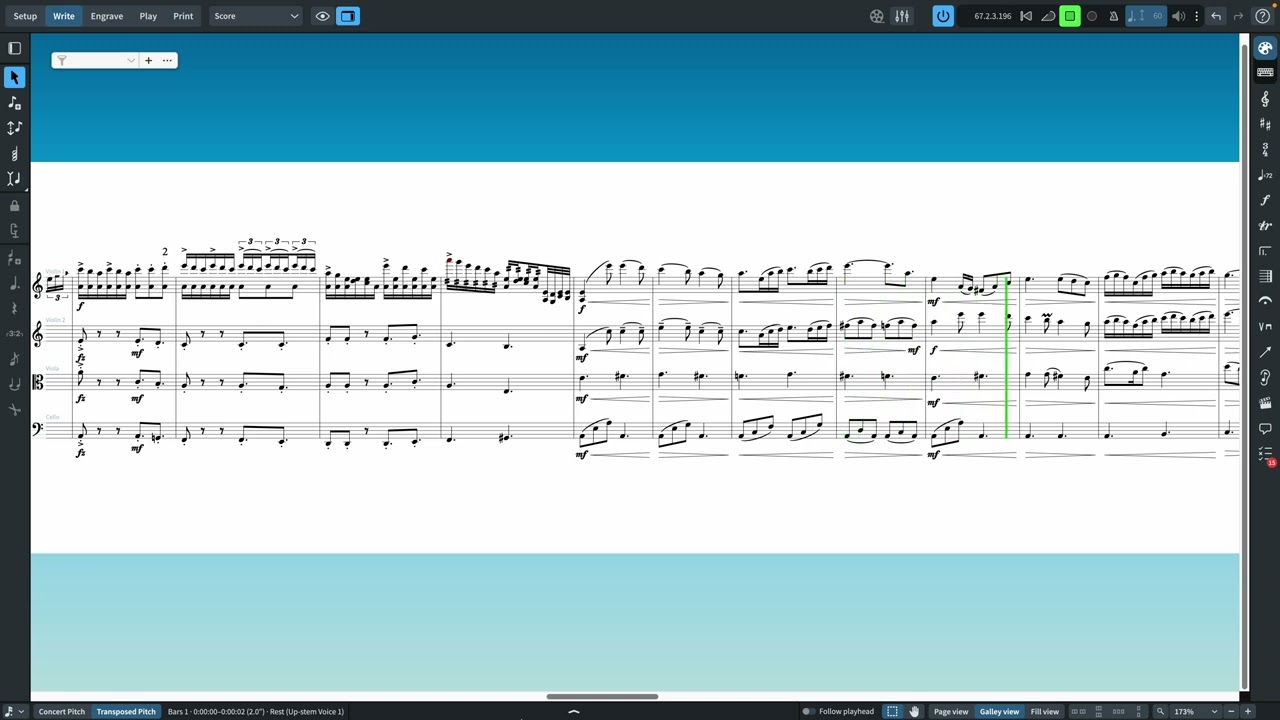Open the Comments panel
Image resolution: width=1280 pixels, height=720 pixels.
pos(1265,429)
